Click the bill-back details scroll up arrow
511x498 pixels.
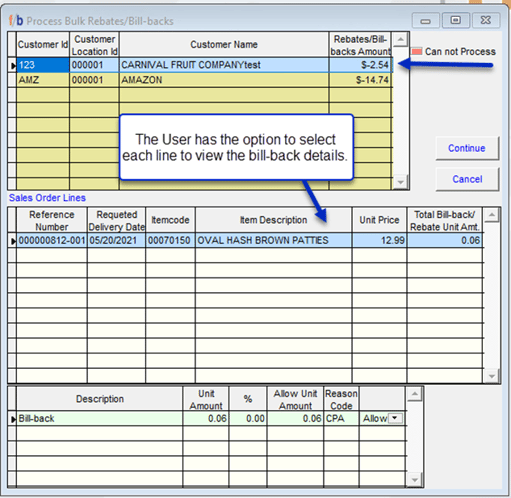pos(415,394)
